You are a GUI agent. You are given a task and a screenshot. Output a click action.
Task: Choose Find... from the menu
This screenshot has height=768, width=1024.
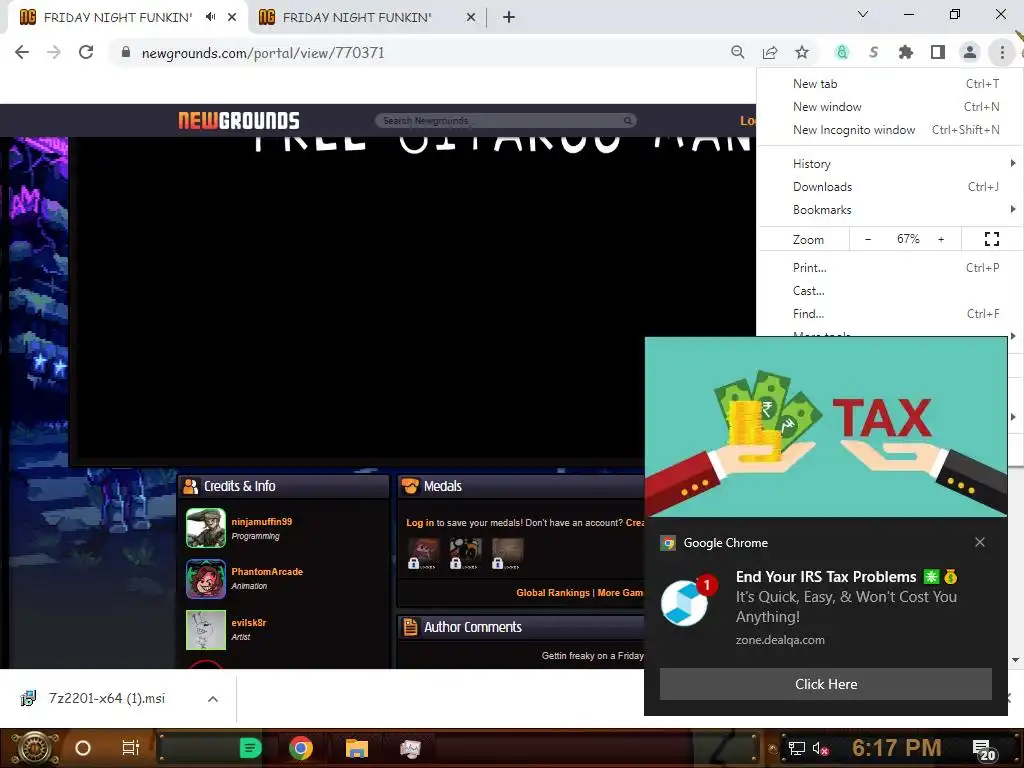(x=889, y=313)
